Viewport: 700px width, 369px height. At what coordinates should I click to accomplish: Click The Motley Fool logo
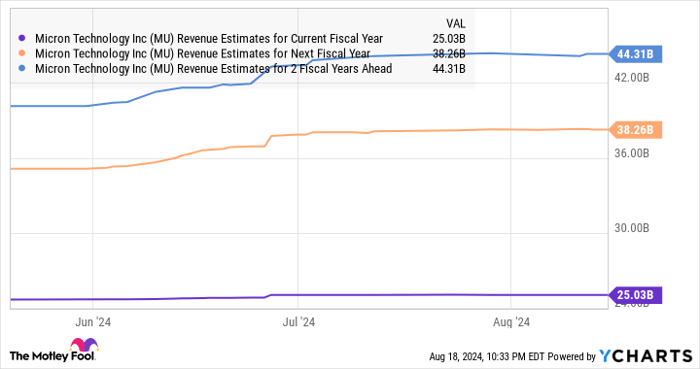point(54,350)
